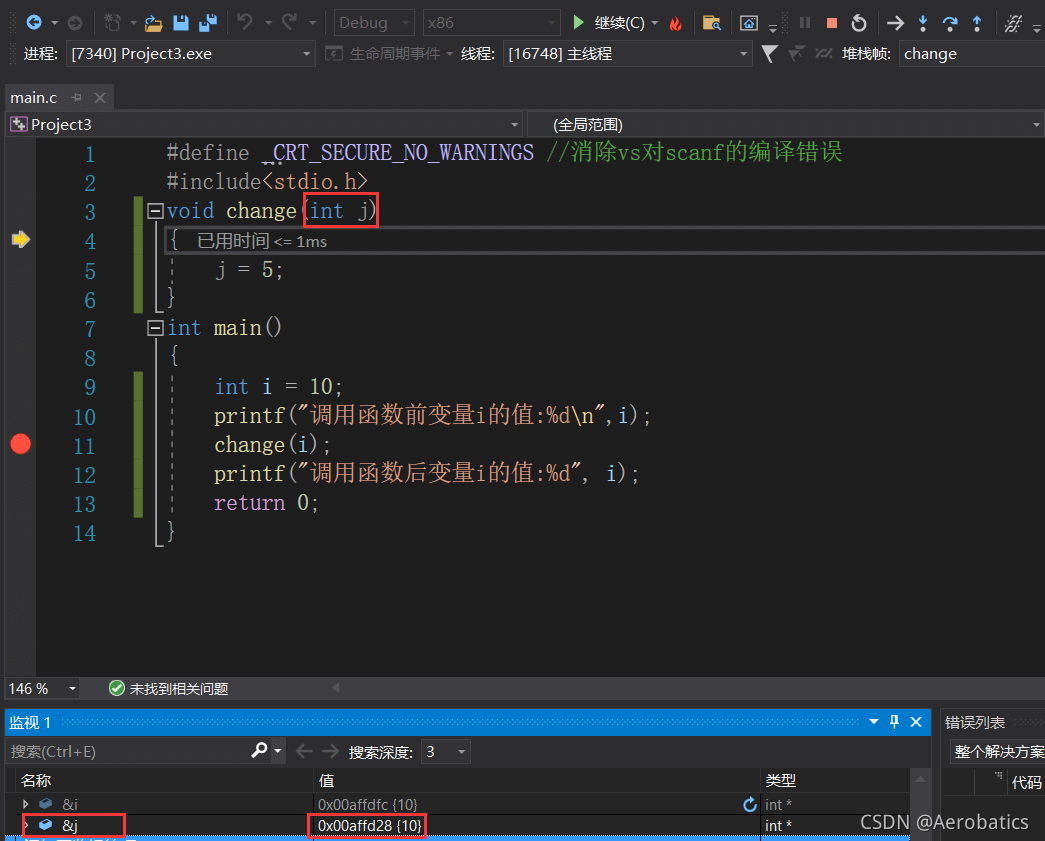Open the 146 % zoom level dropdown
This screenshot has width=1045, height=841.
tap(71, 688)
